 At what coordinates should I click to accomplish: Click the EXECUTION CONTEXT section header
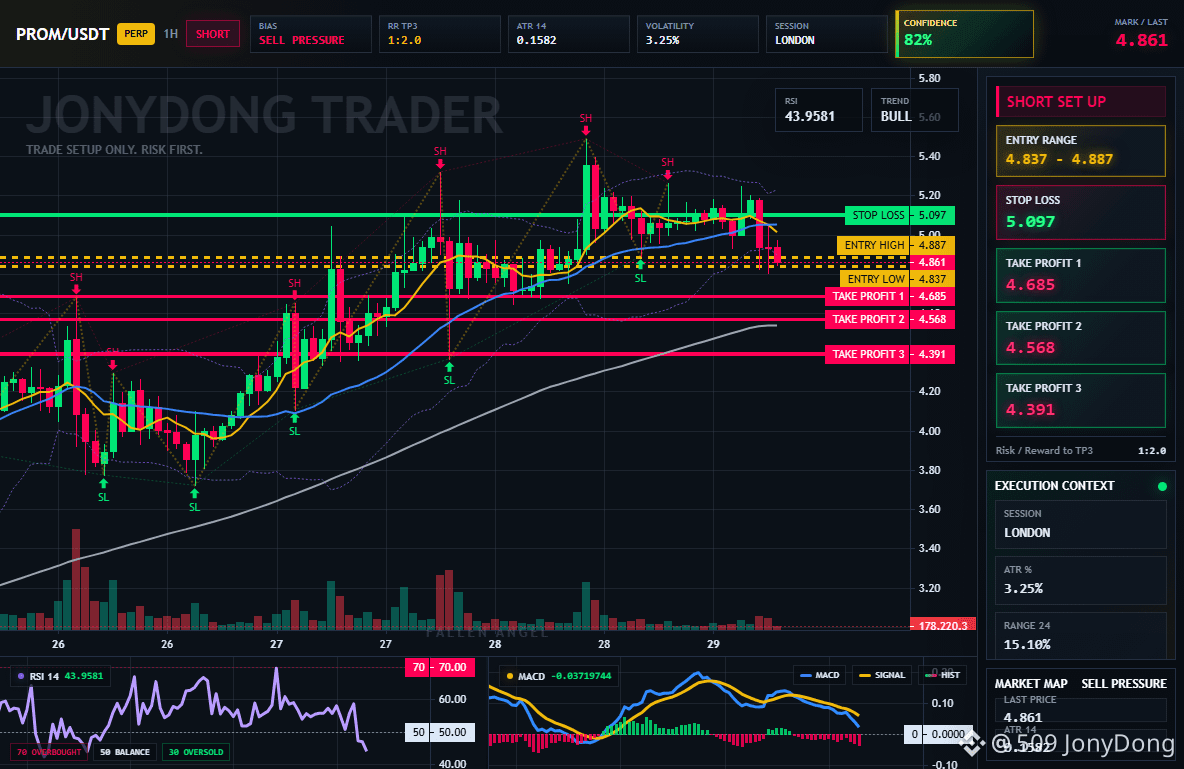coord(1054,486)
